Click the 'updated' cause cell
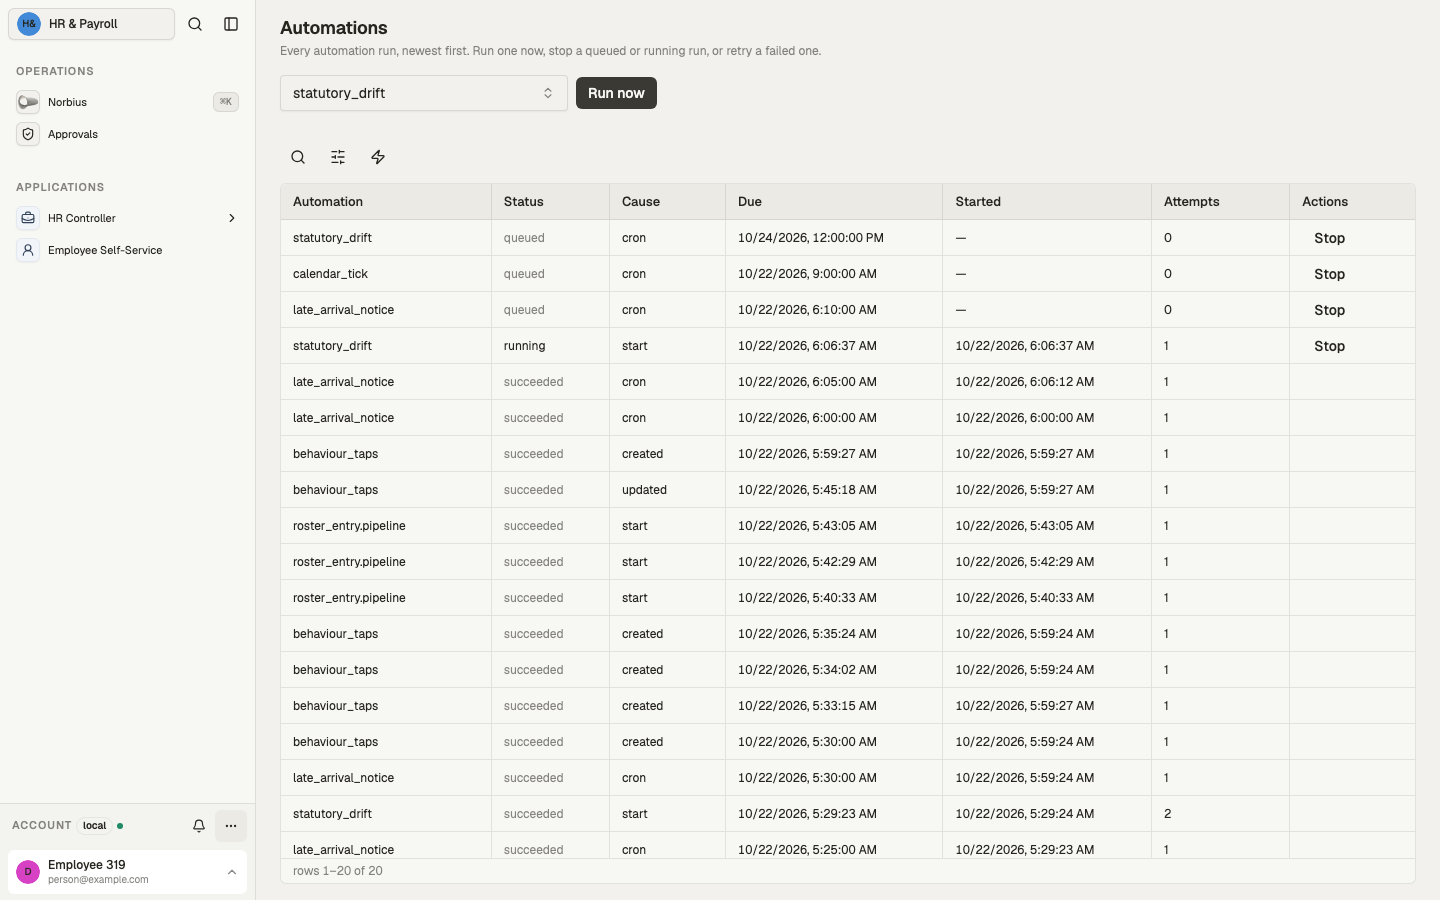This screenshot has height=900, width=1440. point(667,490)
